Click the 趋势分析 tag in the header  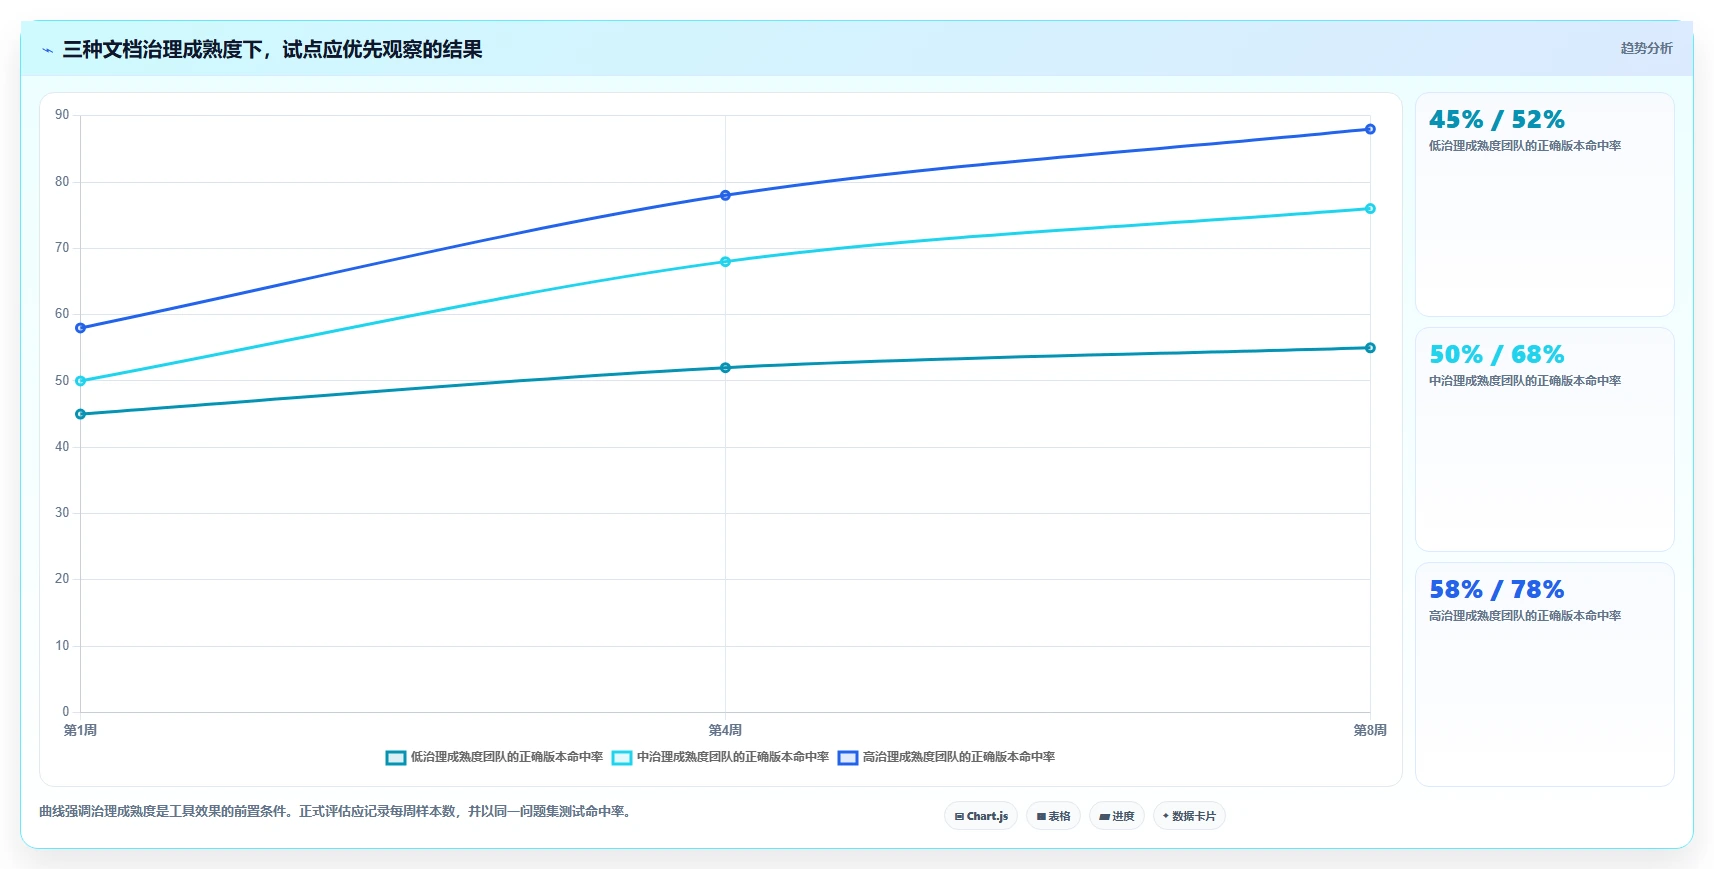coord(1646,48)
